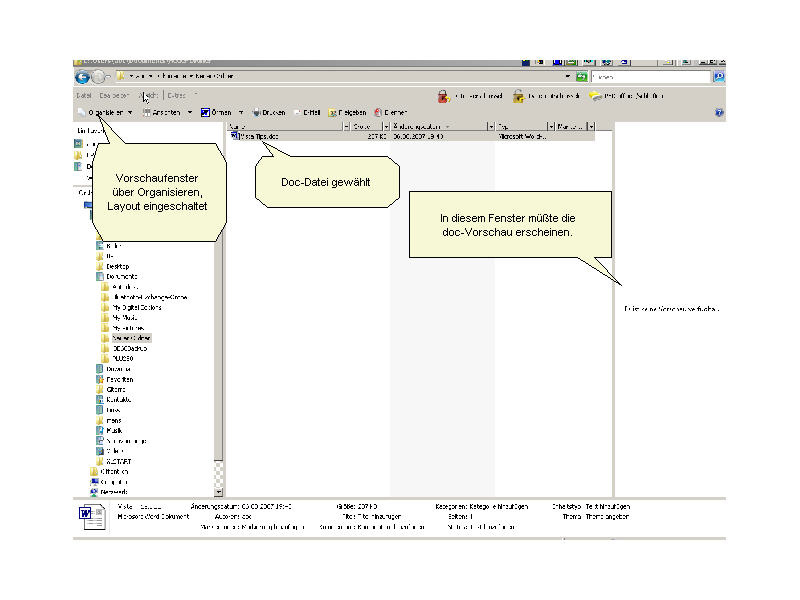
Task: Select the Vista Tips.doc file row
Action: 412,136
